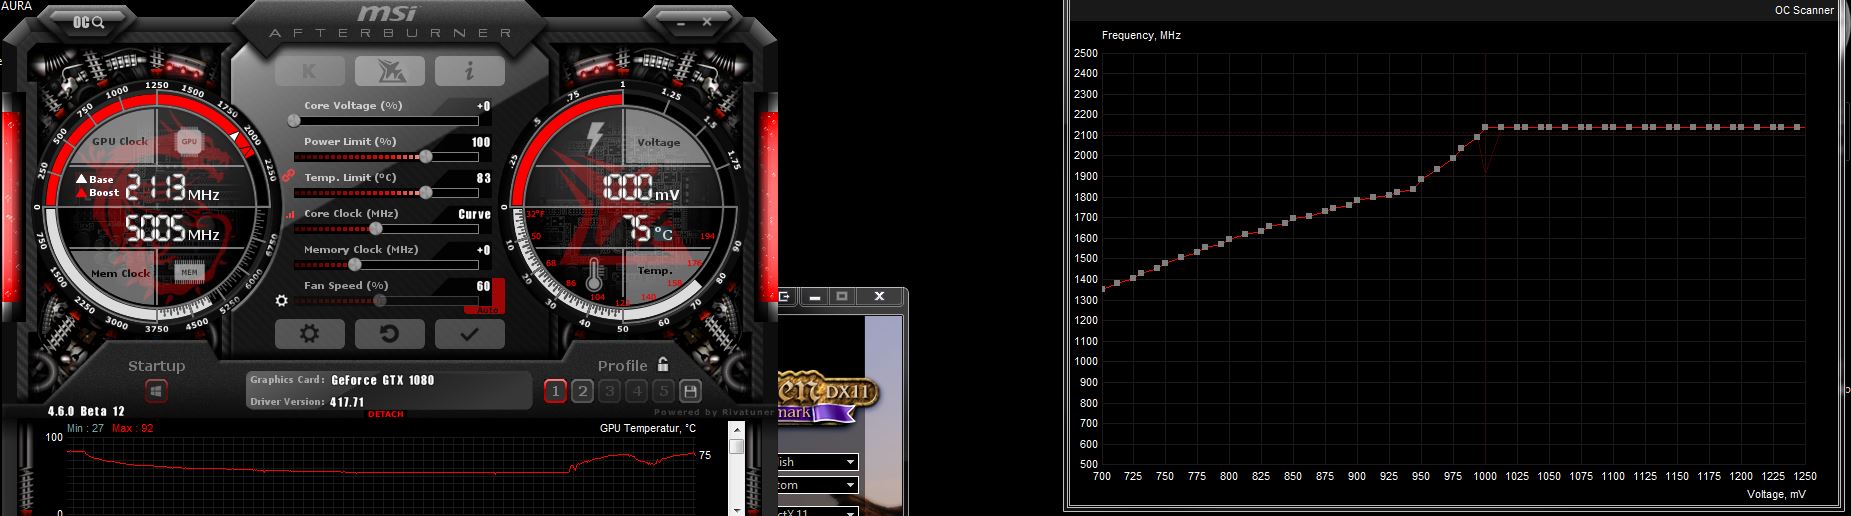This screenshot has width=1851, height=516.
Task: Open the information i button
Action: pos(469,71)
